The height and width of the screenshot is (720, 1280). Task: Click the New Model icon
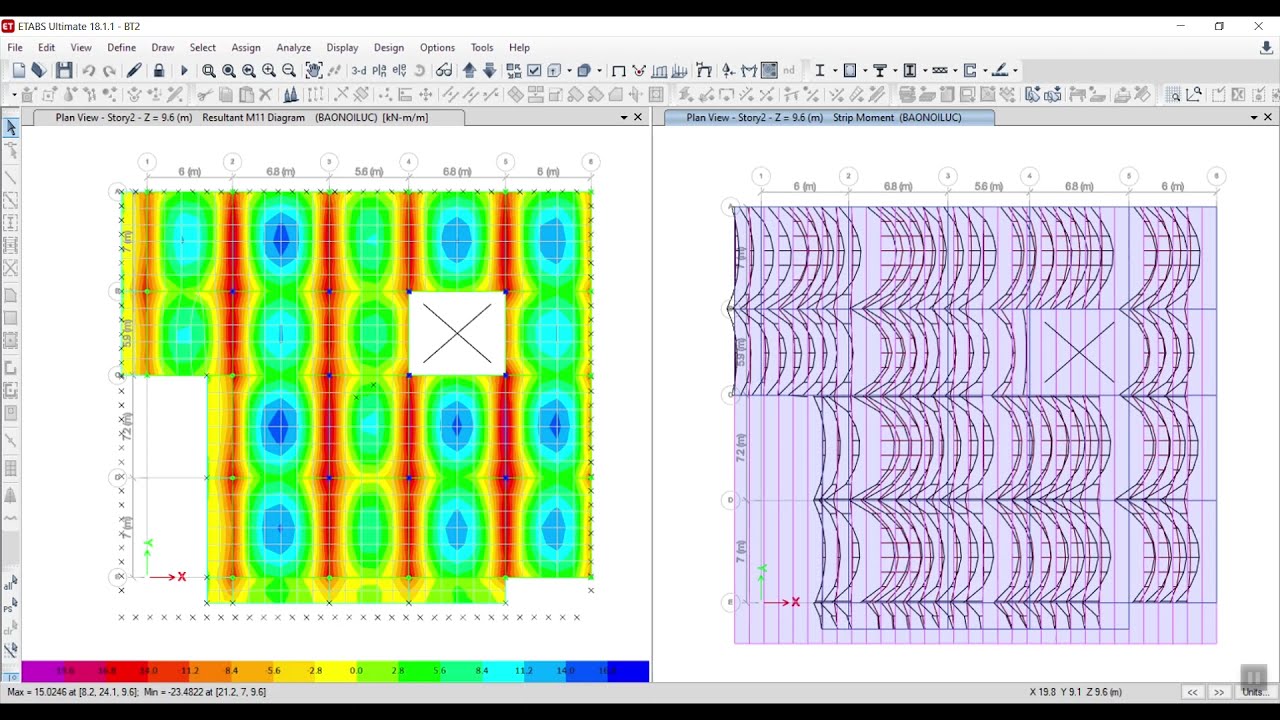pos(19,70)
